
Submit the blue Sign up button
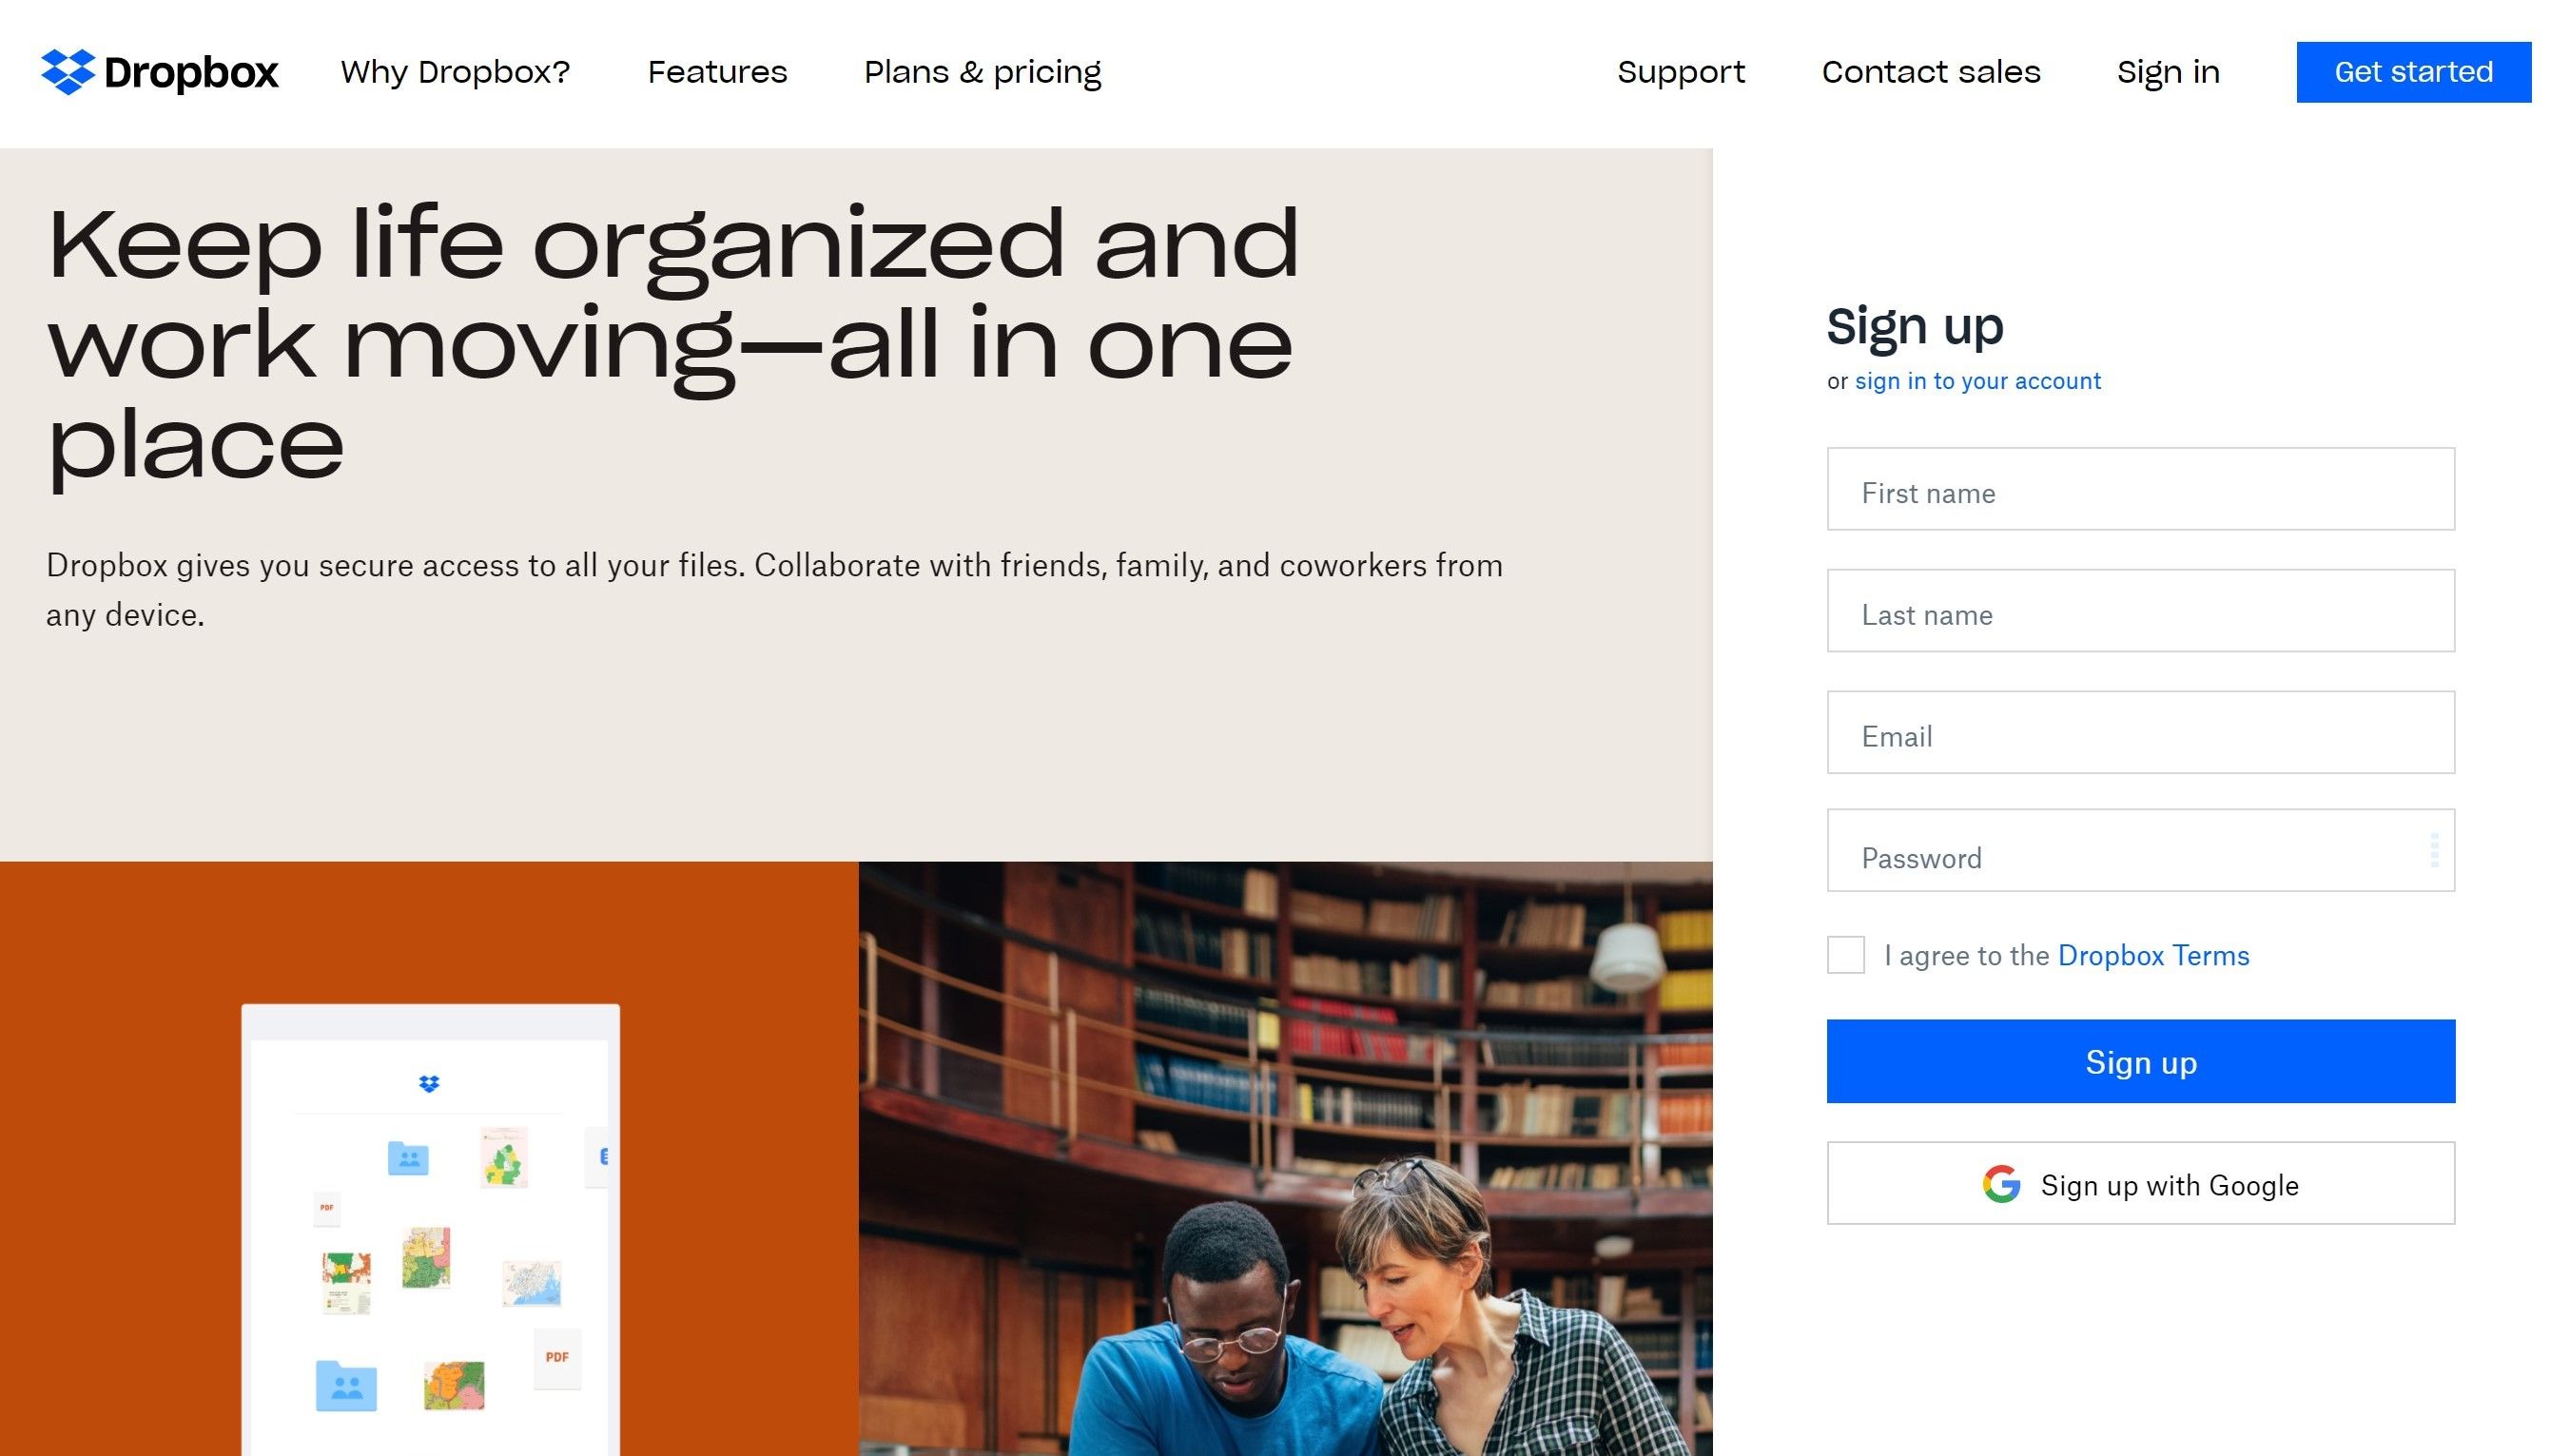(x=2140, y=1061)
